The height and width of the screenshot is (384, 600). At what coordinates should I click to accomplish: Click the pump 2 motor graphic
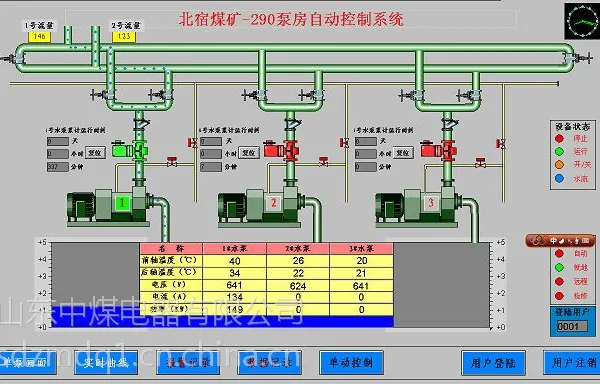tap(232, 207)
